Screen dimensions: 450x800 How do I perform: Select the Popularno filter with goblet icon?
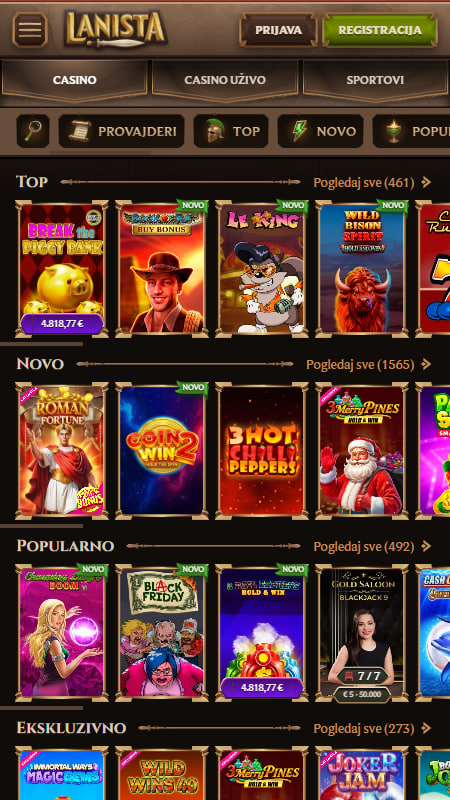[411, 131]
